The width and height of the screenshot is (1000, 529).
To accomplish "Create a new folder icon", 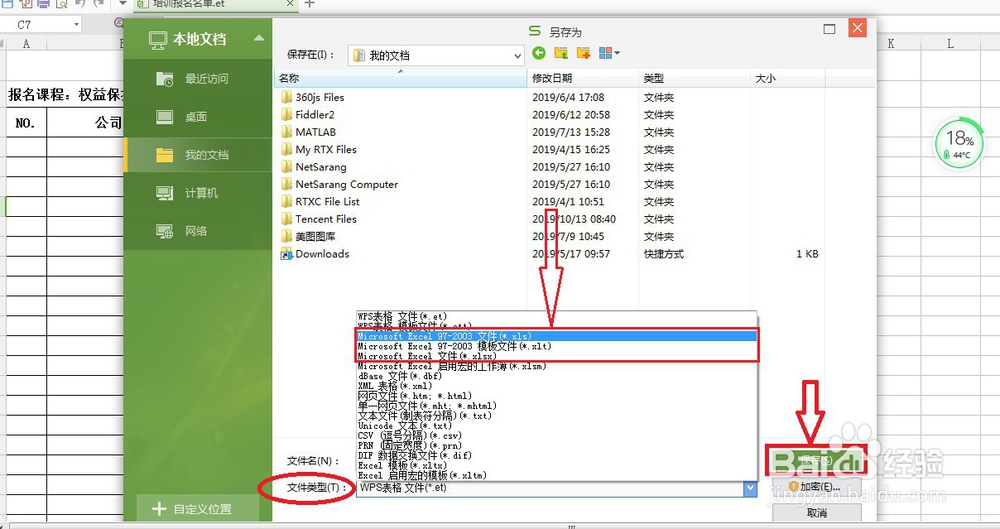I will coord(583,53).
